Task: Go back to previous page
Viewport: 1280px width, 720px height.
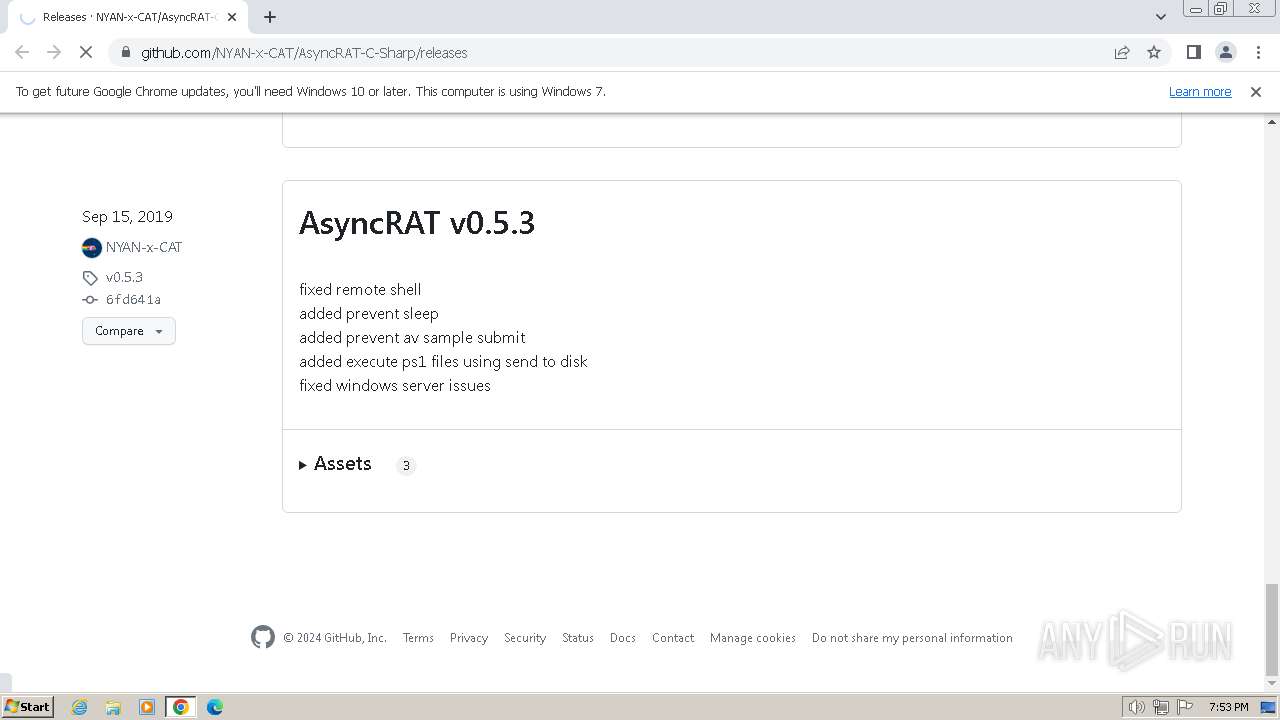Action: (x=22, y=53)
